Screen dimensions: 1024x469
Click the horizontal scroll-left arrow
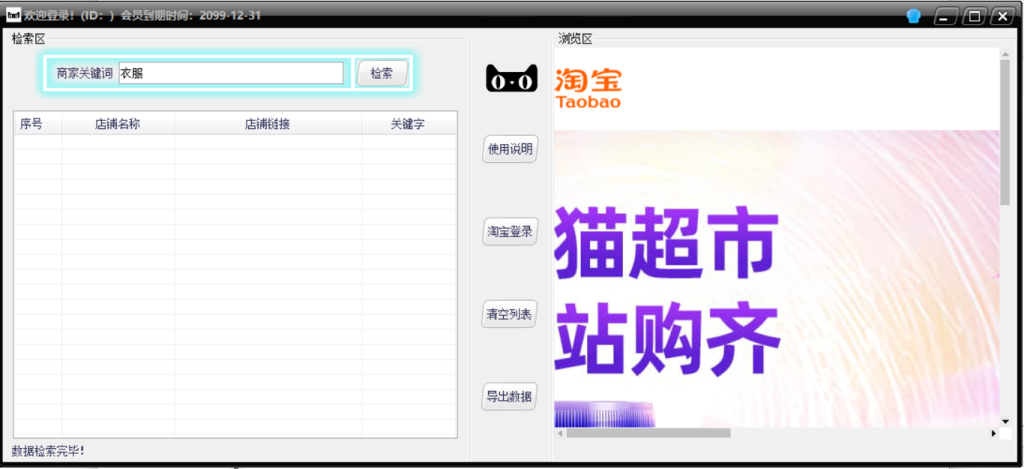[560, 433]
